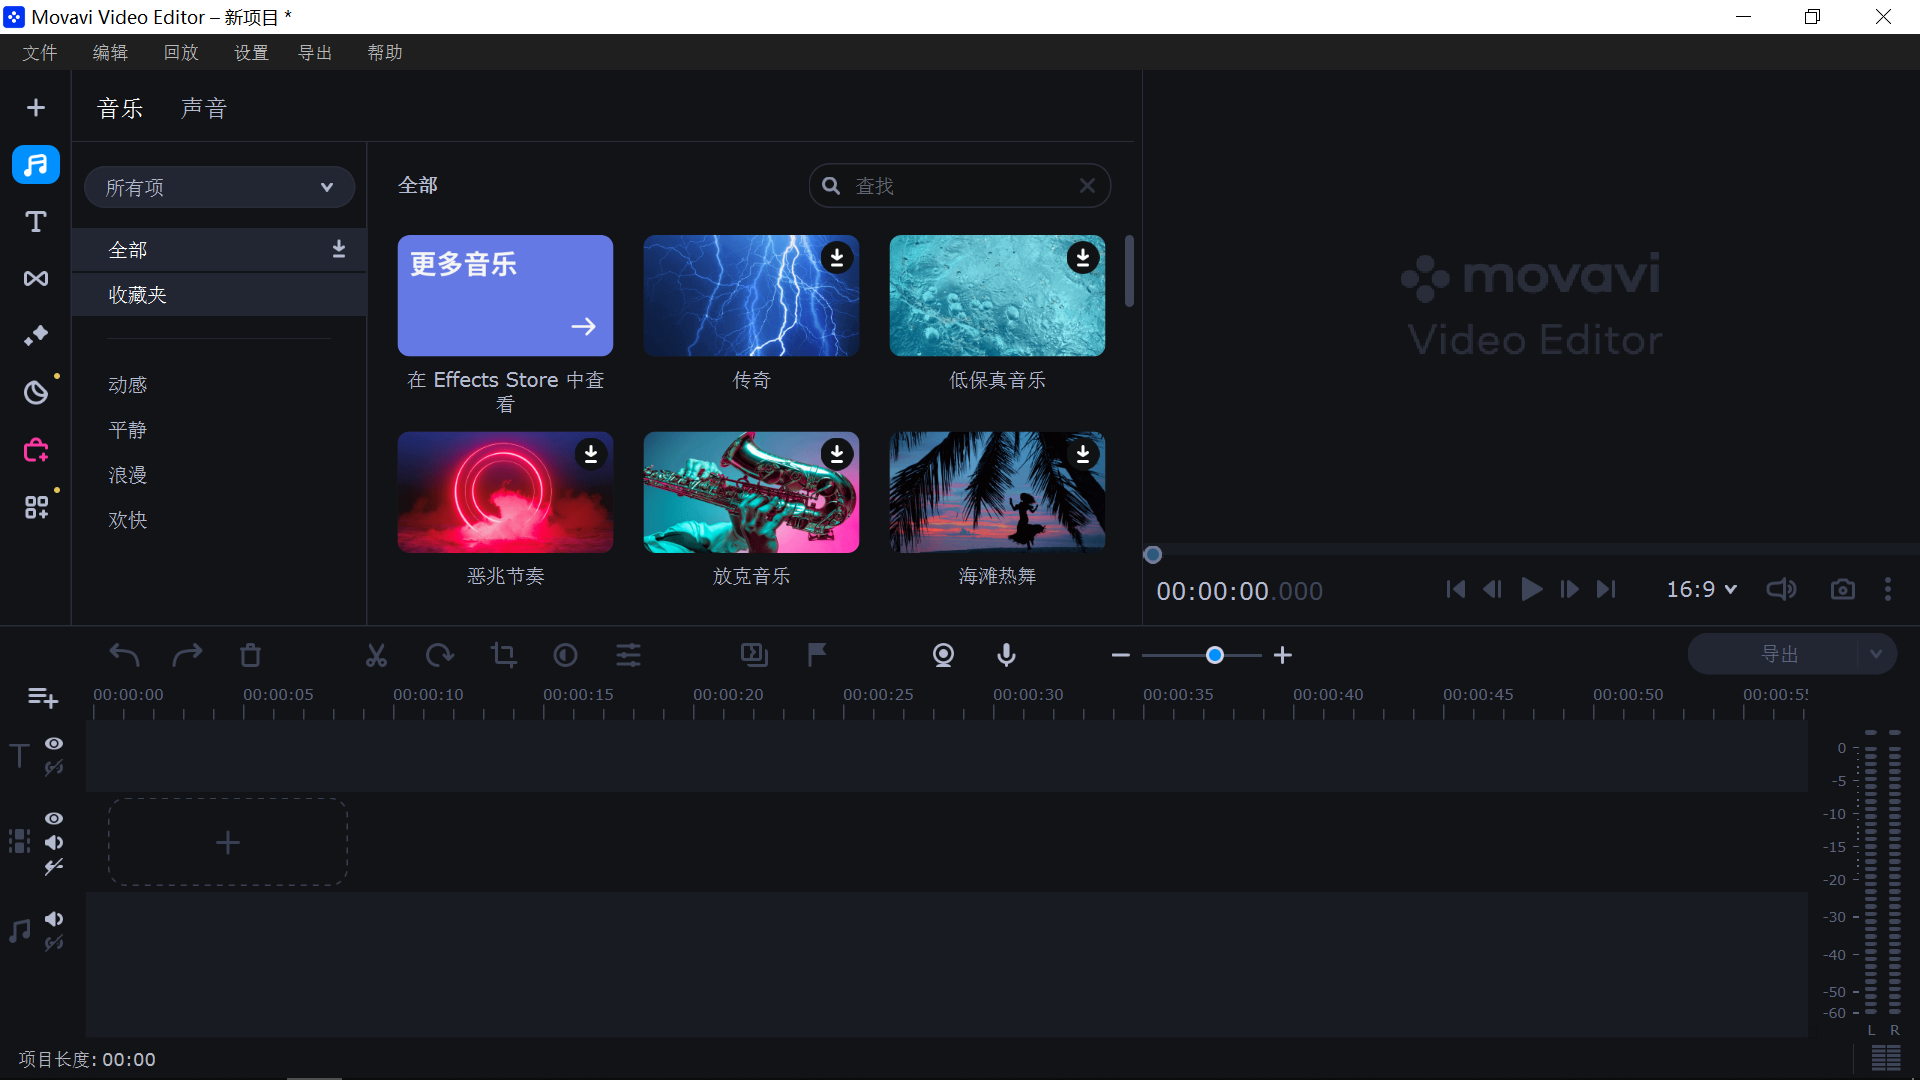Mute the audio track speaker
Screen dimensions: 1920x1080
[54, 919]
